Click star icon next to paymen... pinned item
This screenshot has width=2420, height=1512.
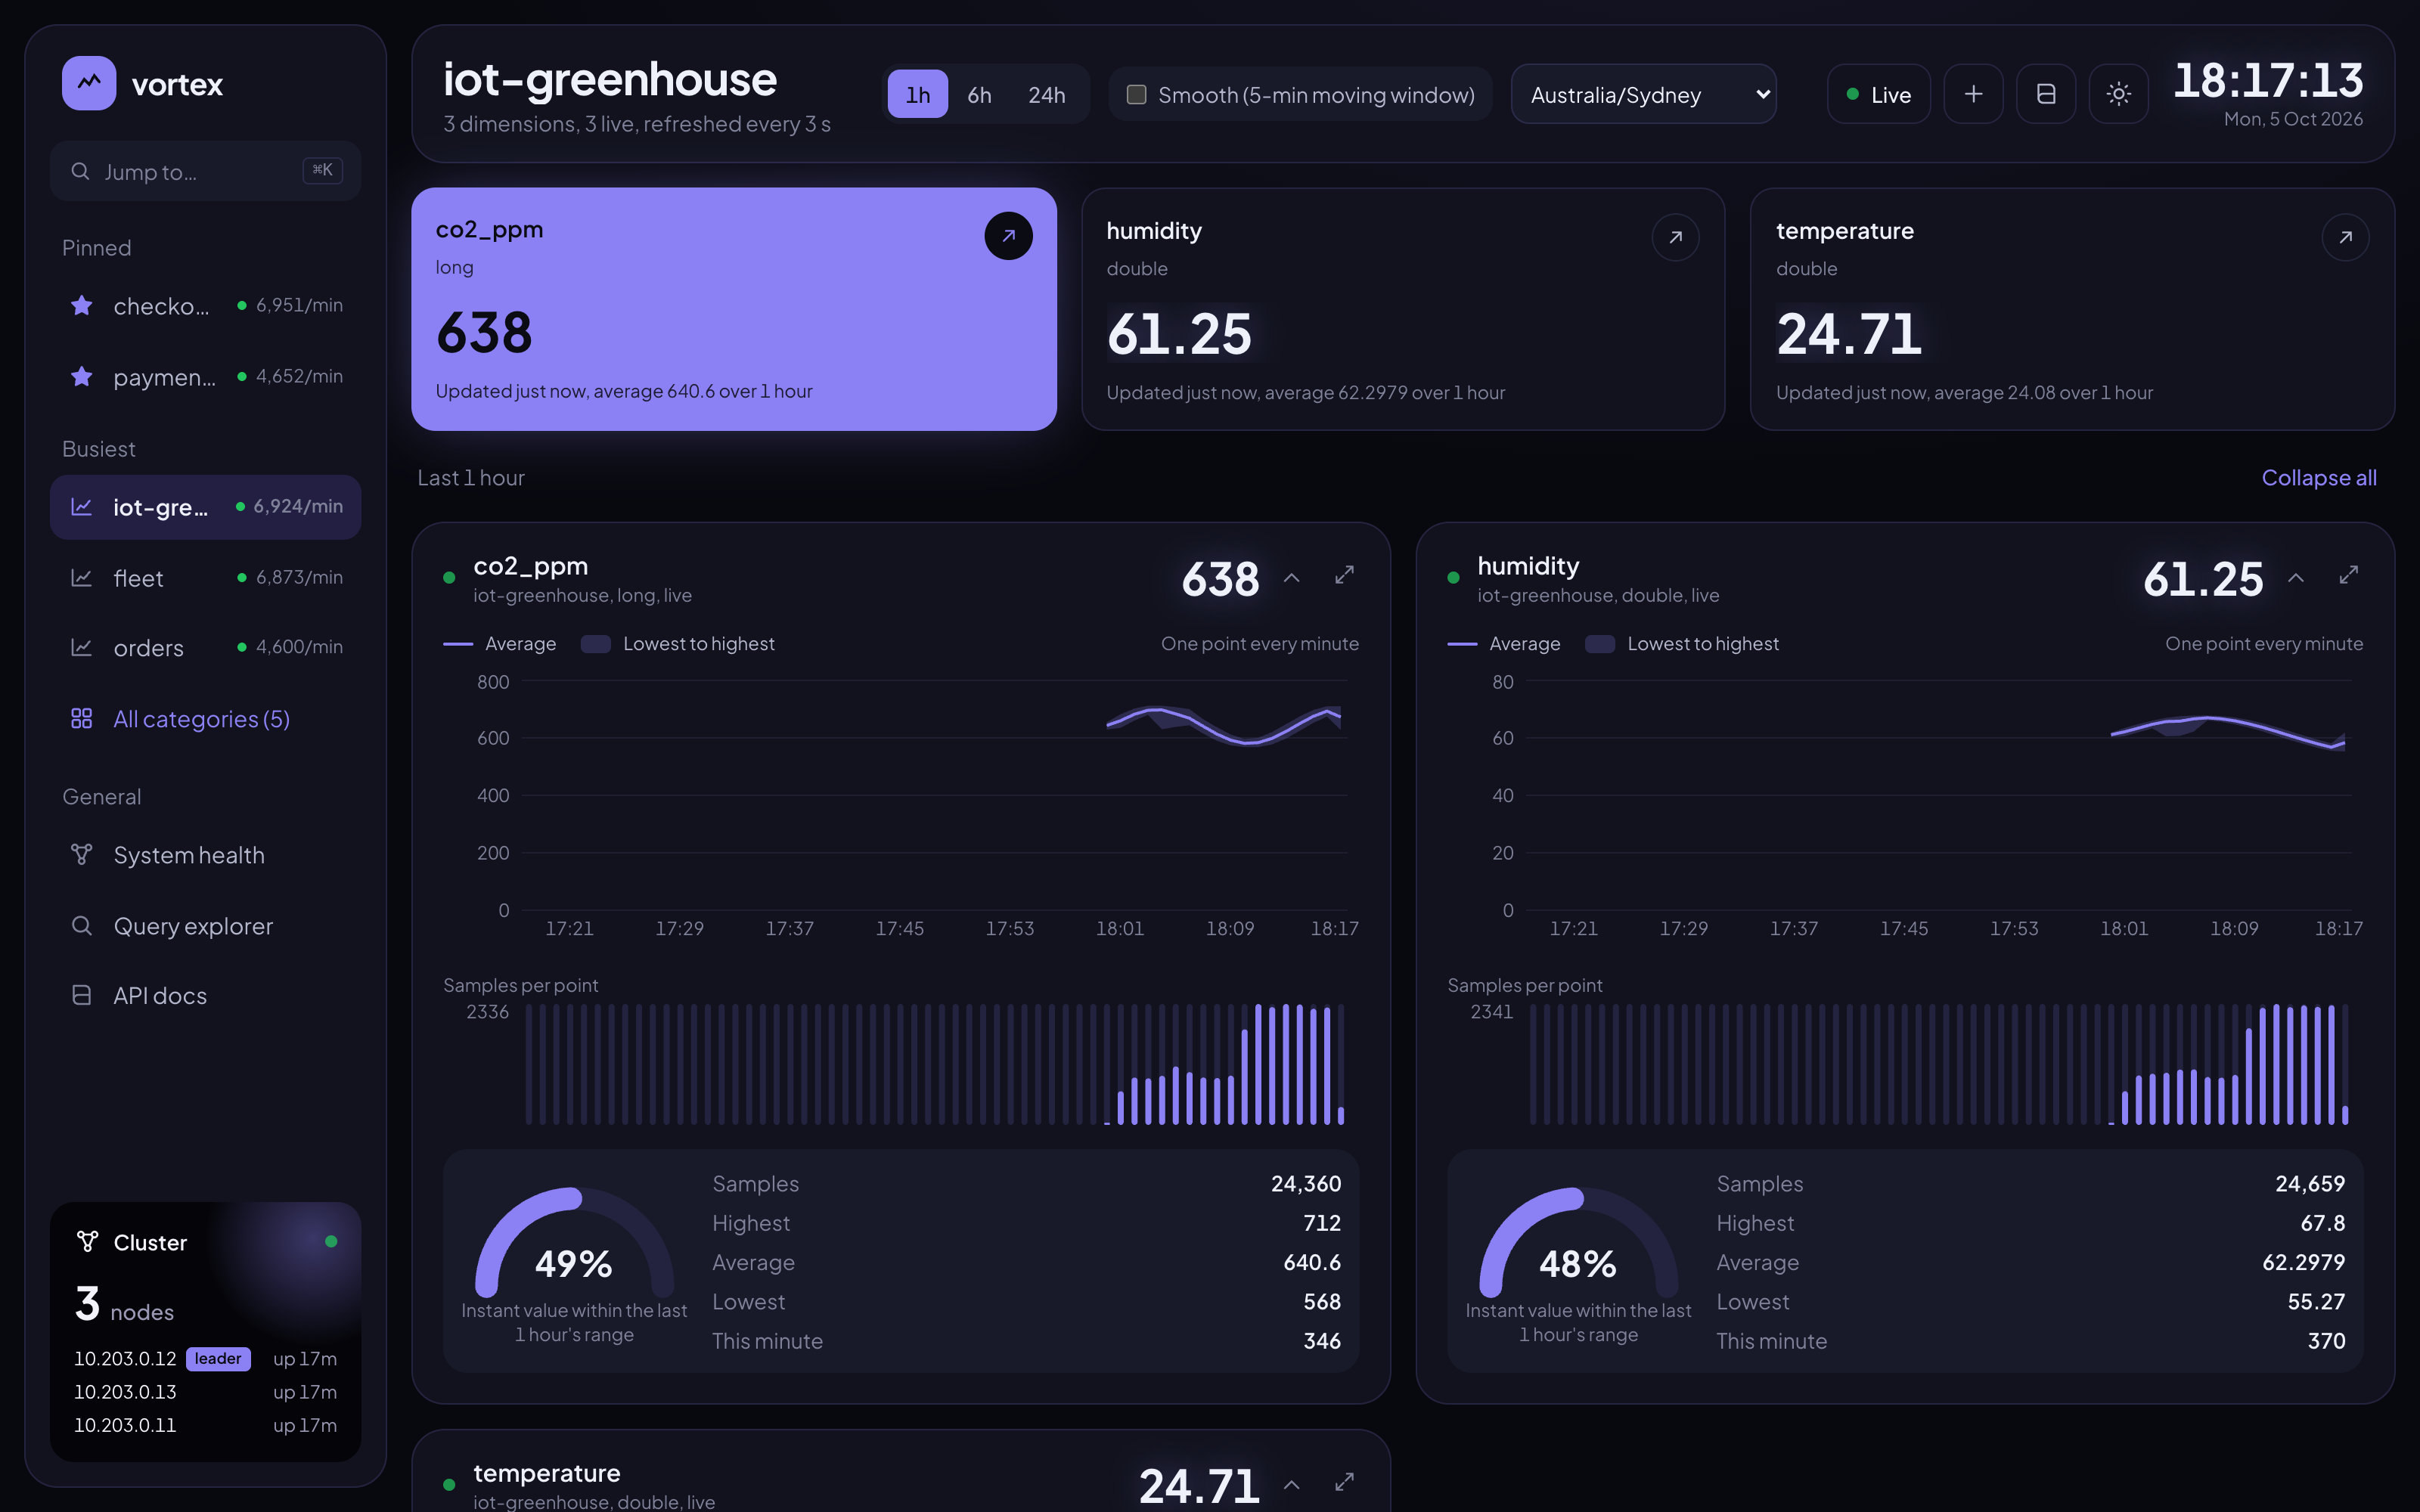(x=82, y=376)
